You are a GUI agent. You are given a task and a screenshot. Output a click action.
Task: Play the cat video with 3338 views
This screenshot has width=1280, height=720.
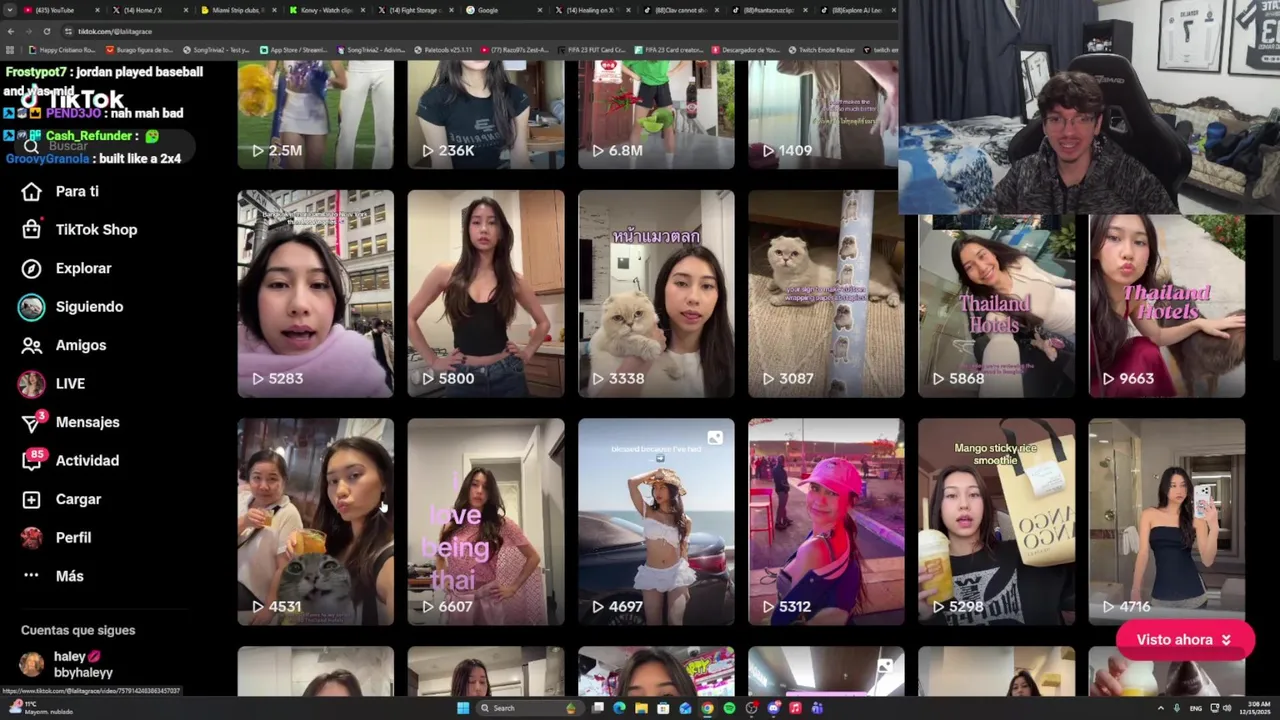point(656,293)
